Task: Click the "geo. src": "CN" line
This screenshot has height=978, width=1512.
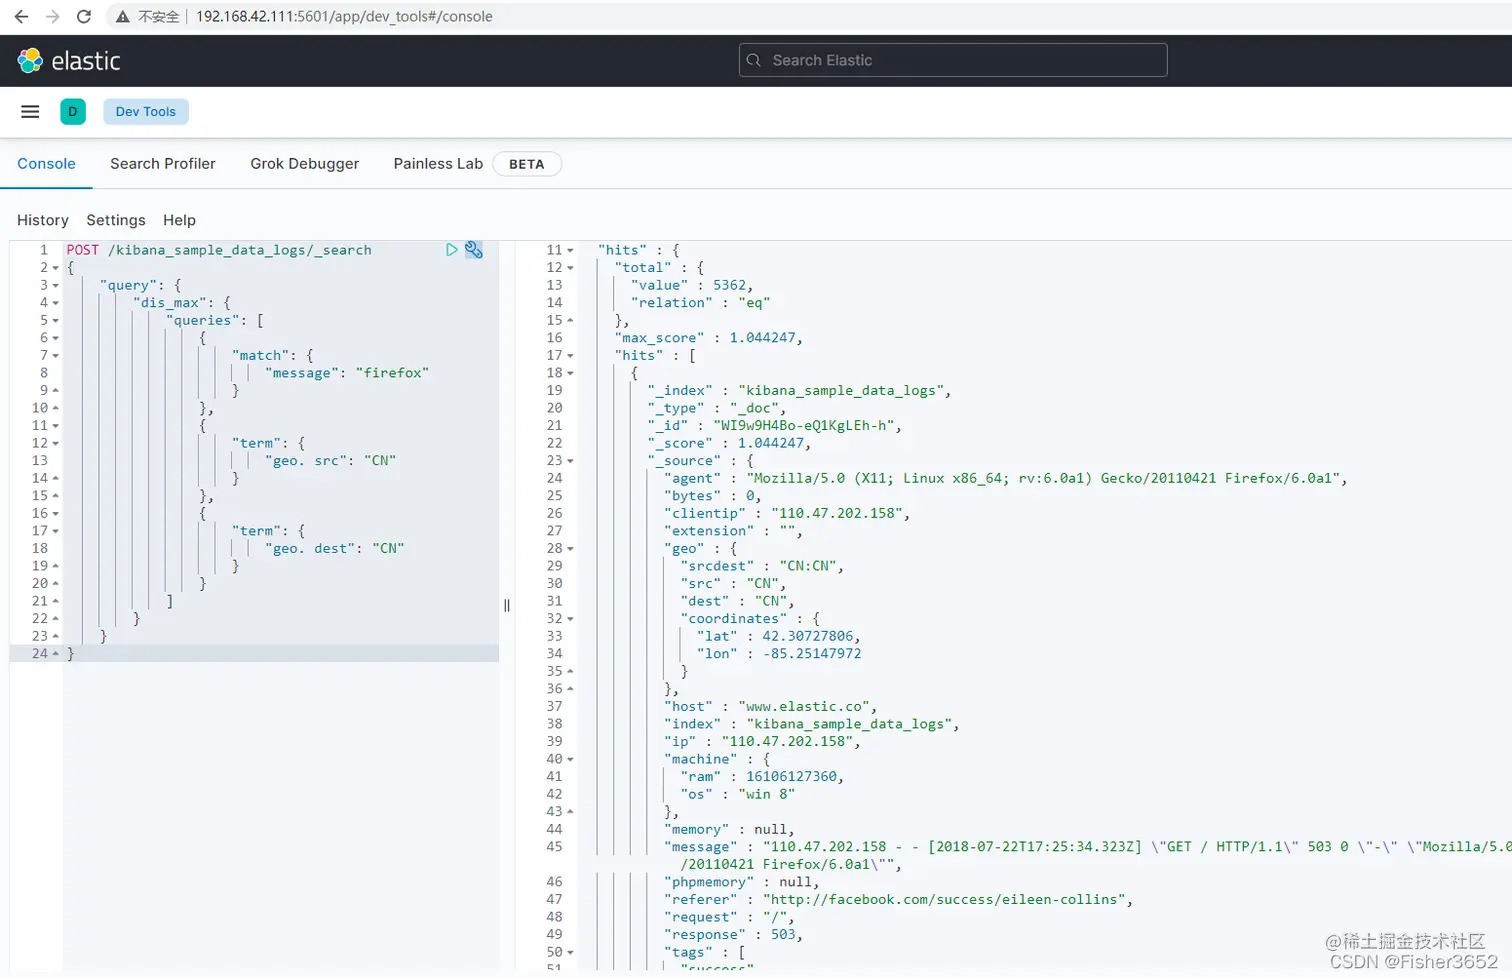Action: 331,461
